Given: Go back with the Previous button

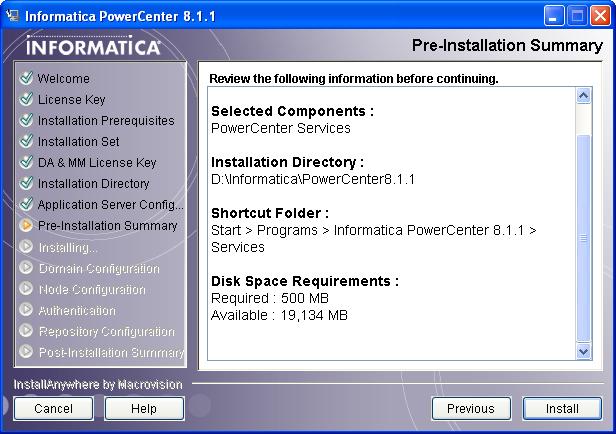Looking at the screenshot, I should (471, 408).
